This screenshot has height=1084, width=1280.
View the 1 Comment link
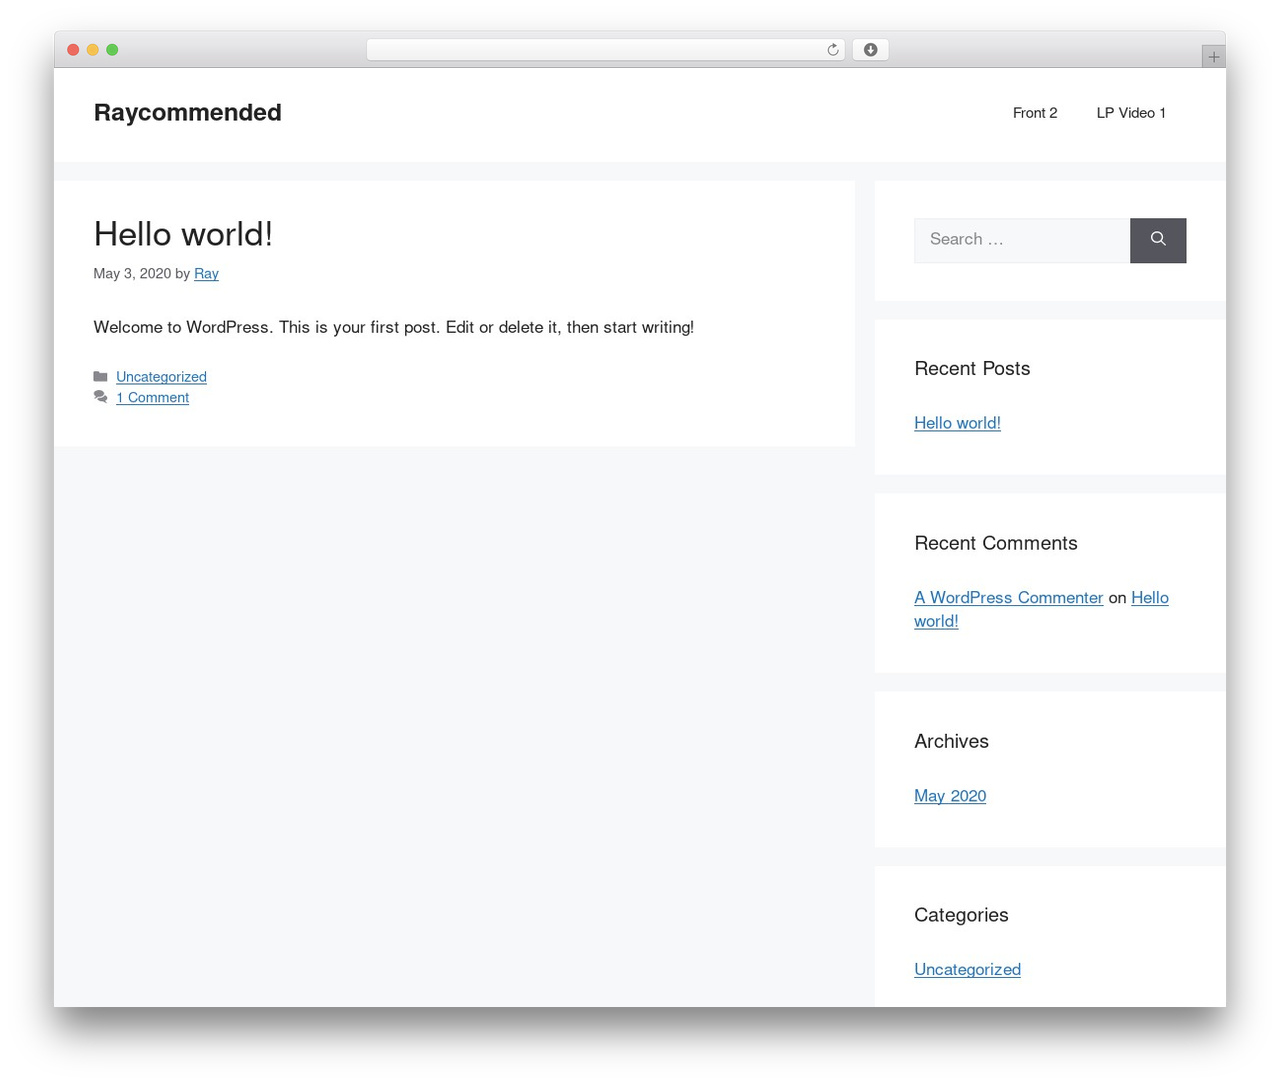click(x=152, y=398)
